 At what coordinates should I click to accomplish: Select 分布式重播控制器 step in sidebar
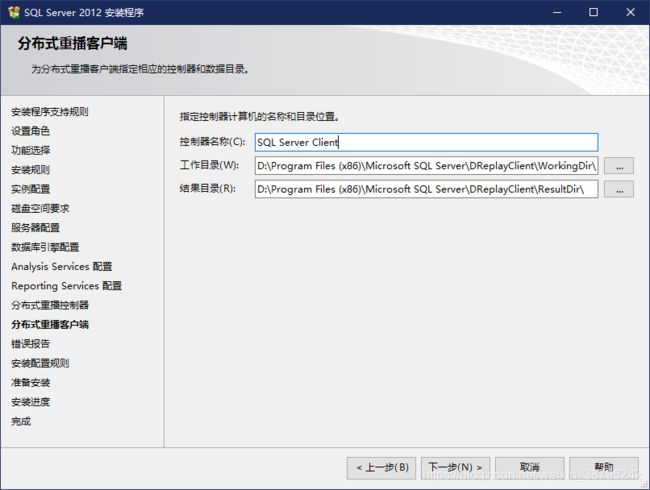[x=50, y=305]
